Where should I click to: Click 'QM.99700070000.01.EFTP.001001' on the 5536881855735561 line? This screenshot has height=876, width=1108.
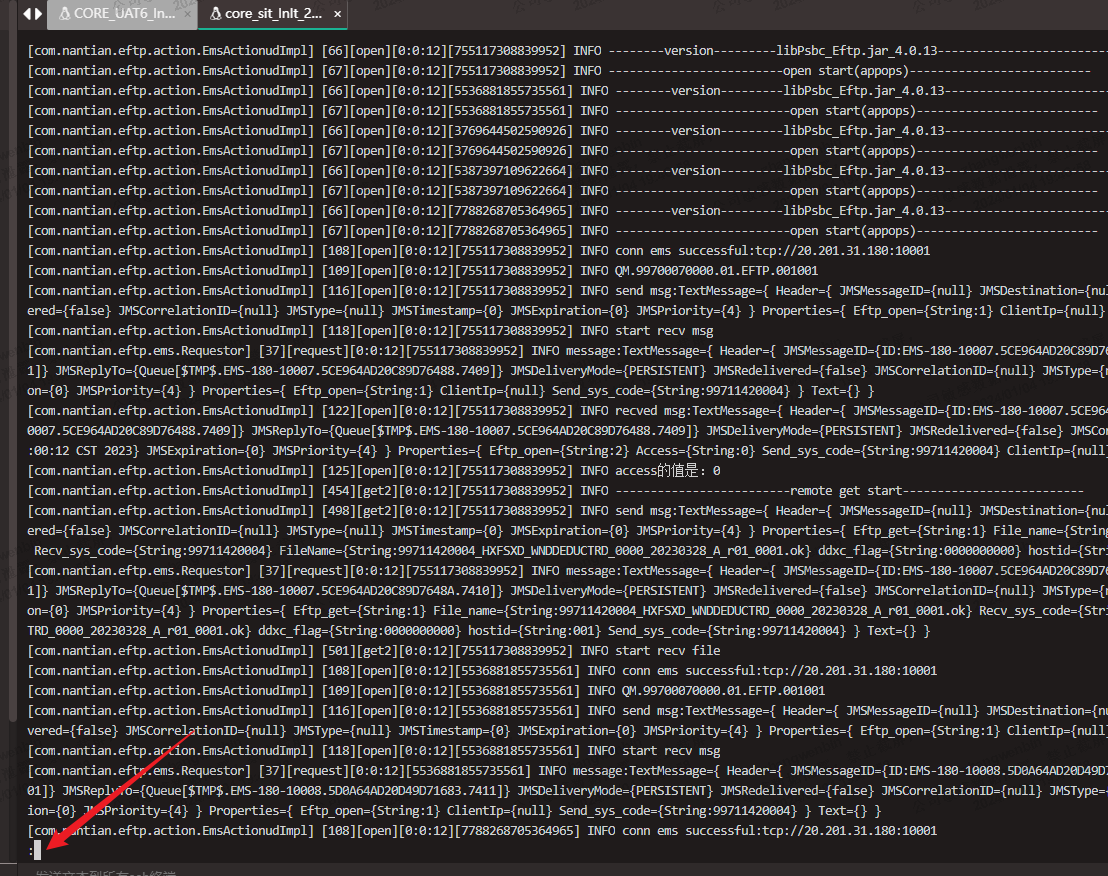tap(724, 691)
